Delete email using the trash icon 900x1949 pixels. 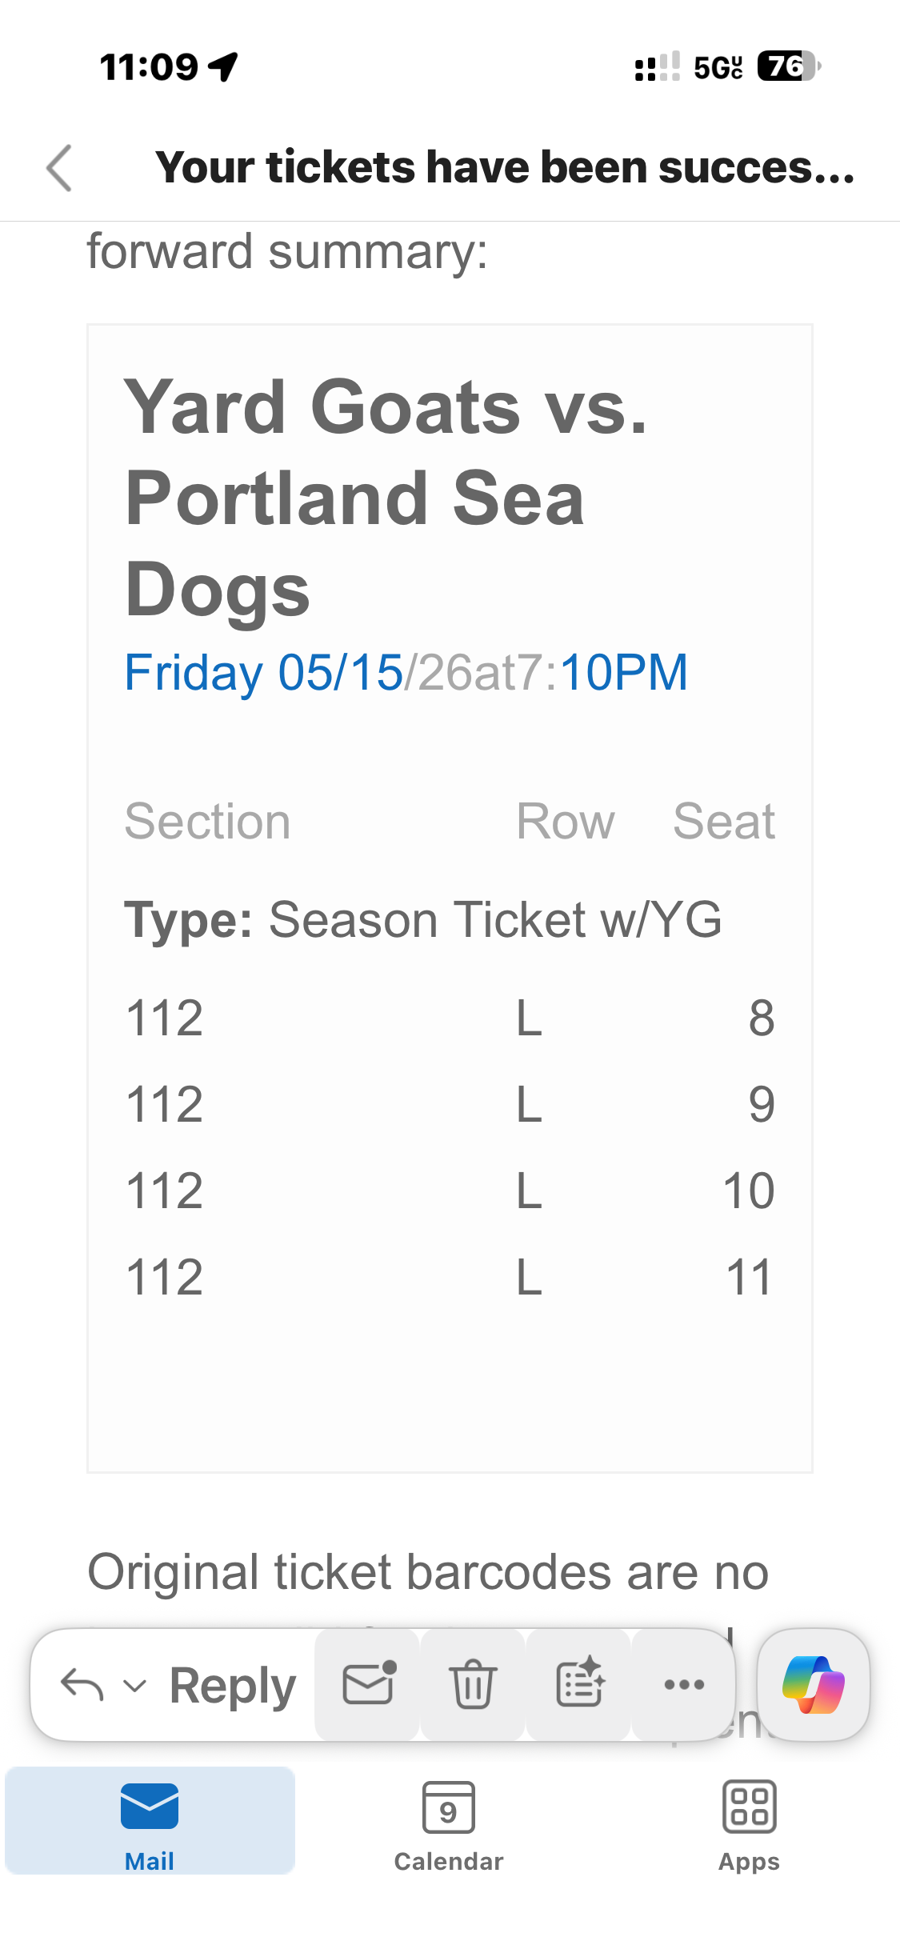[472, 1684]
